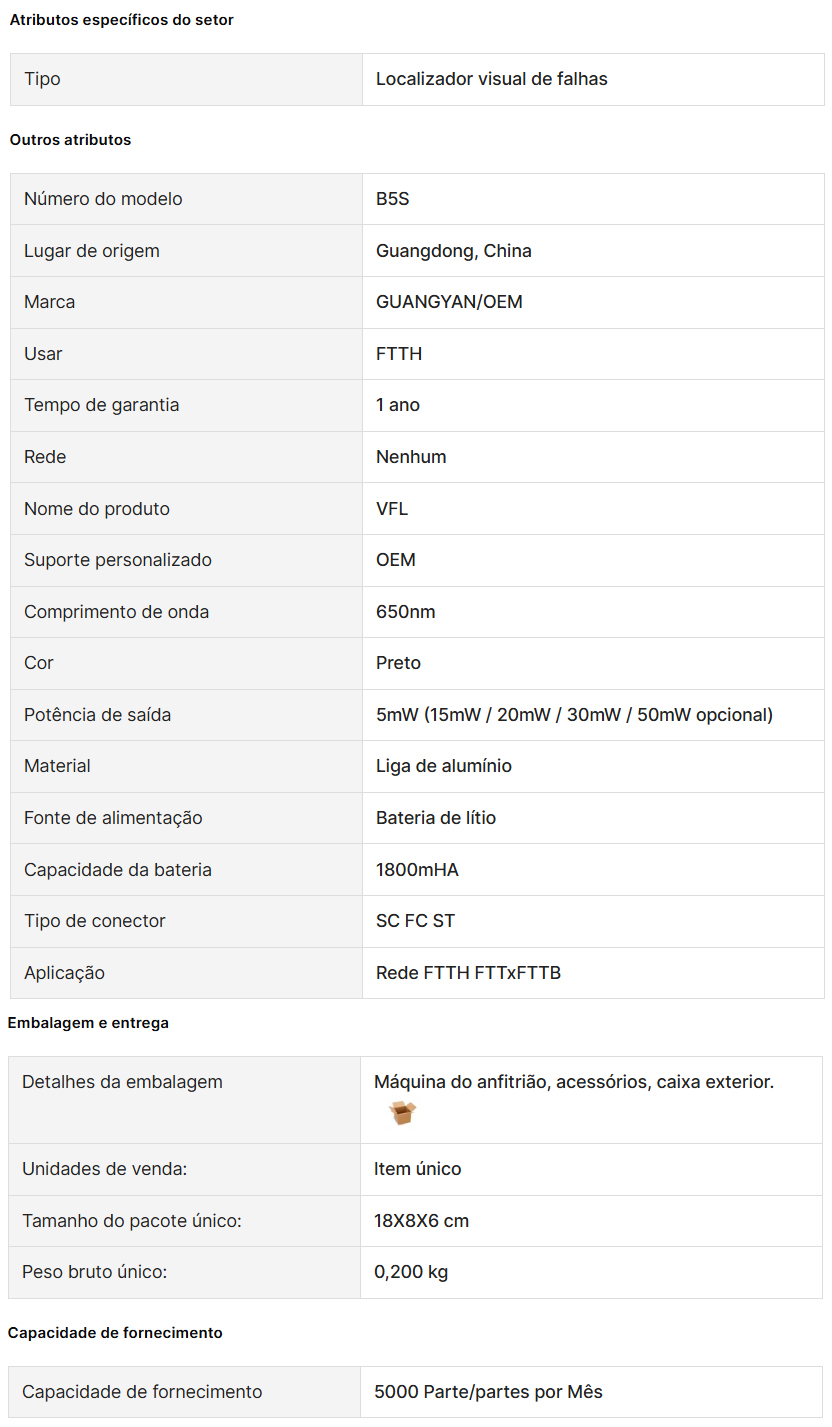Click the cardboard box packaging icon
This screenshot has height=1427, width=832.
[402, 1113]
